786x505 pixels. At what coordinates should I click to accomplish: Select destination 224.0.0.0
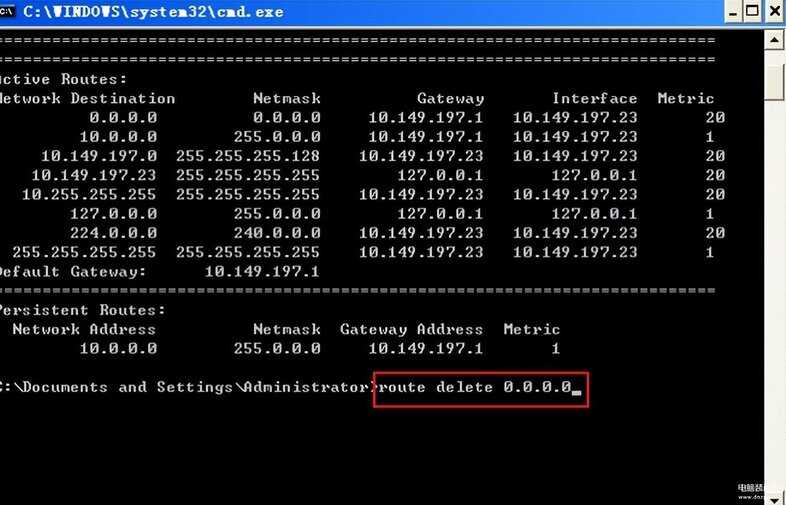point(114,233)
